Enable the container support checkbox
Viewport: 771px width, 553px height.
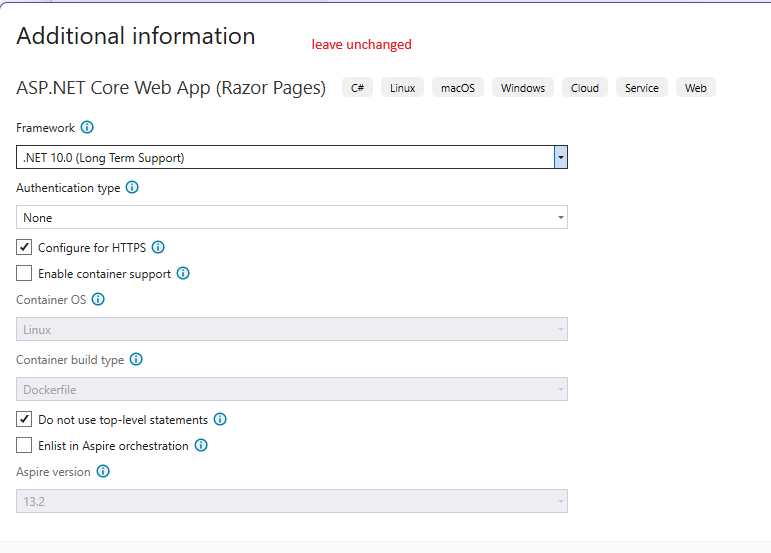[24, 273]
